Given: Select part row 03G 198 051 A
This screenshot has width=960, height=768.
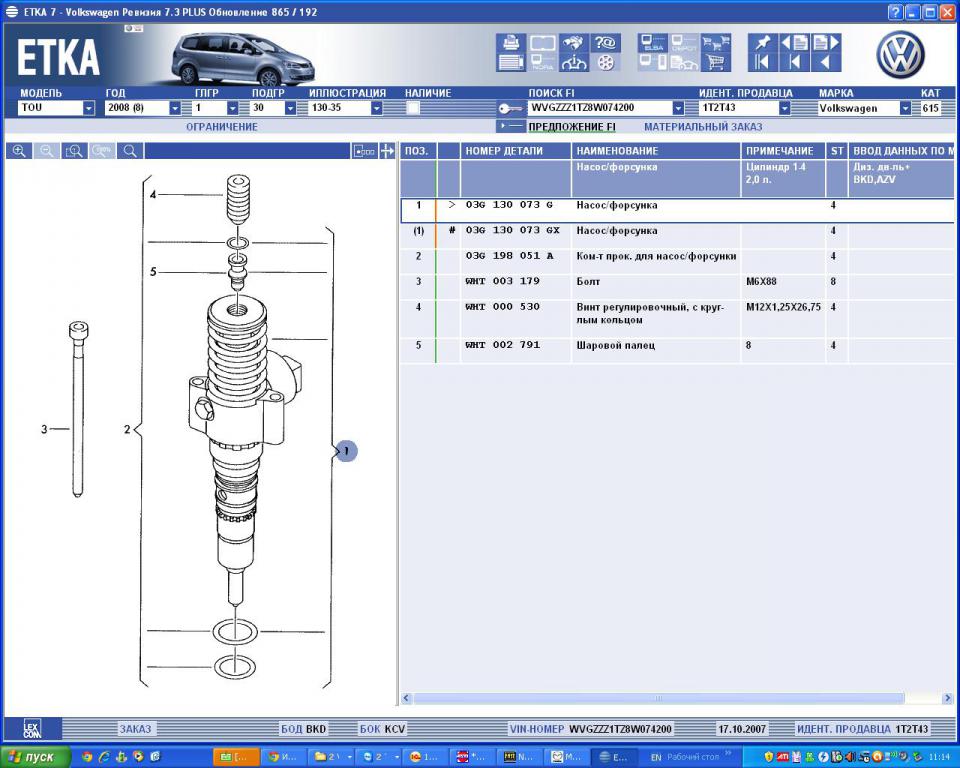Looking at the screenshot, I should [x=677, y=261].
